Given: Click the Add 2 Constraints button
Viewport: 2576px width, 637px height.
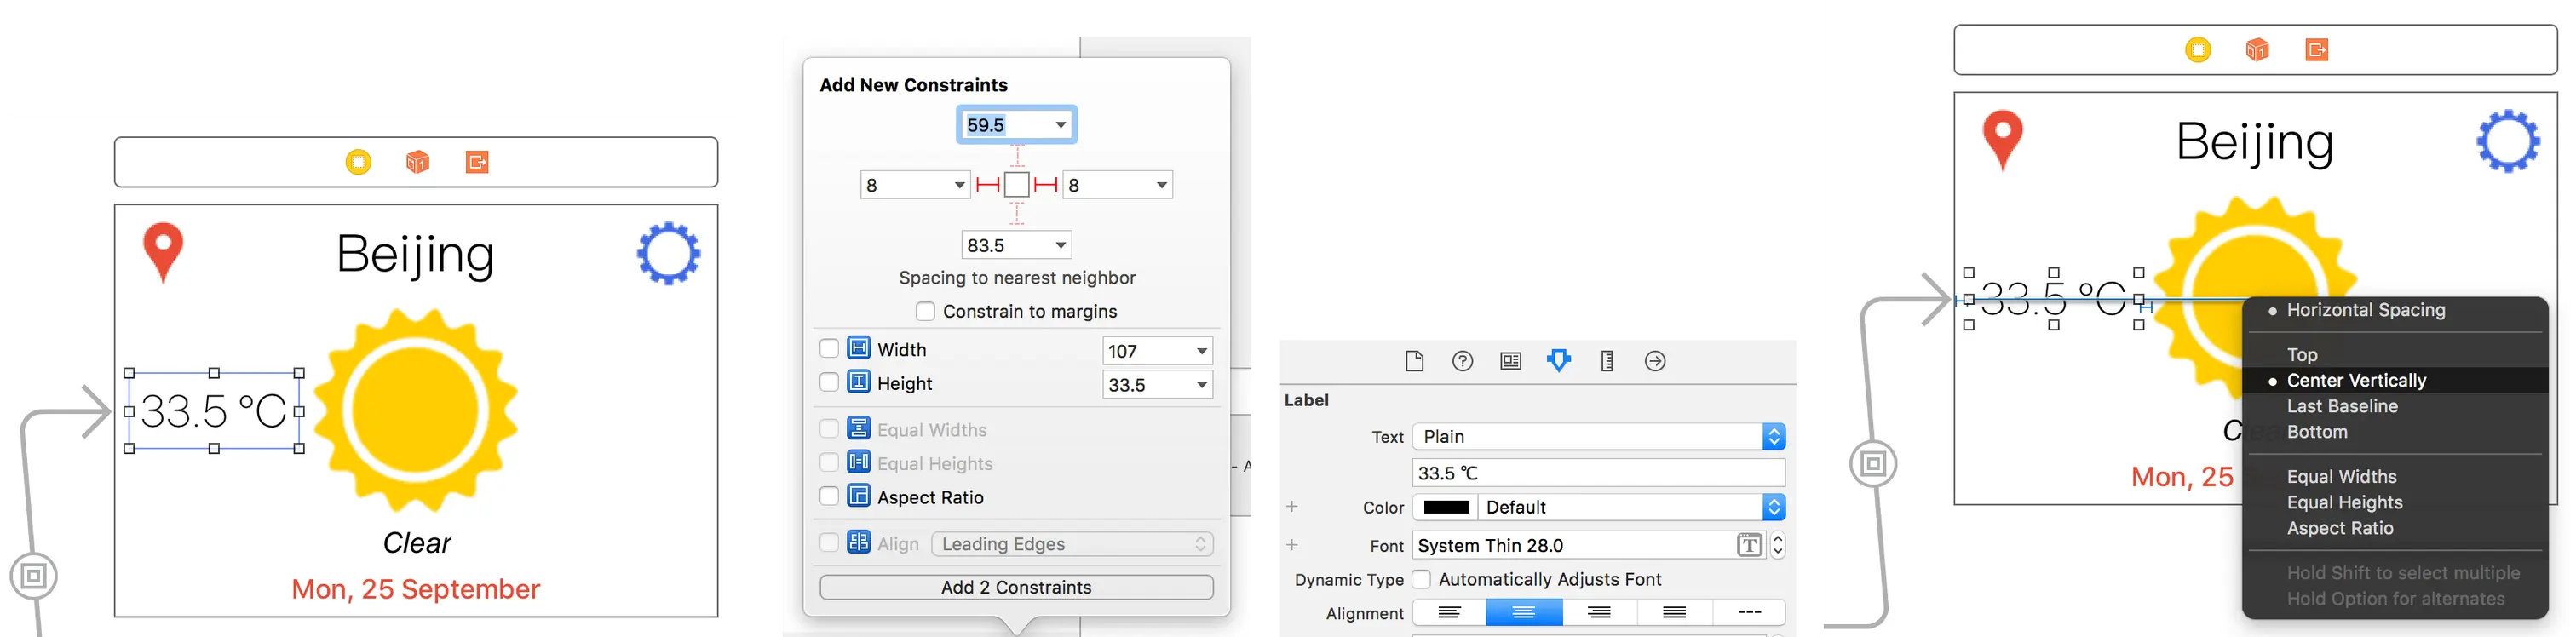Looking at the screenshot, I should point(1016,587).
